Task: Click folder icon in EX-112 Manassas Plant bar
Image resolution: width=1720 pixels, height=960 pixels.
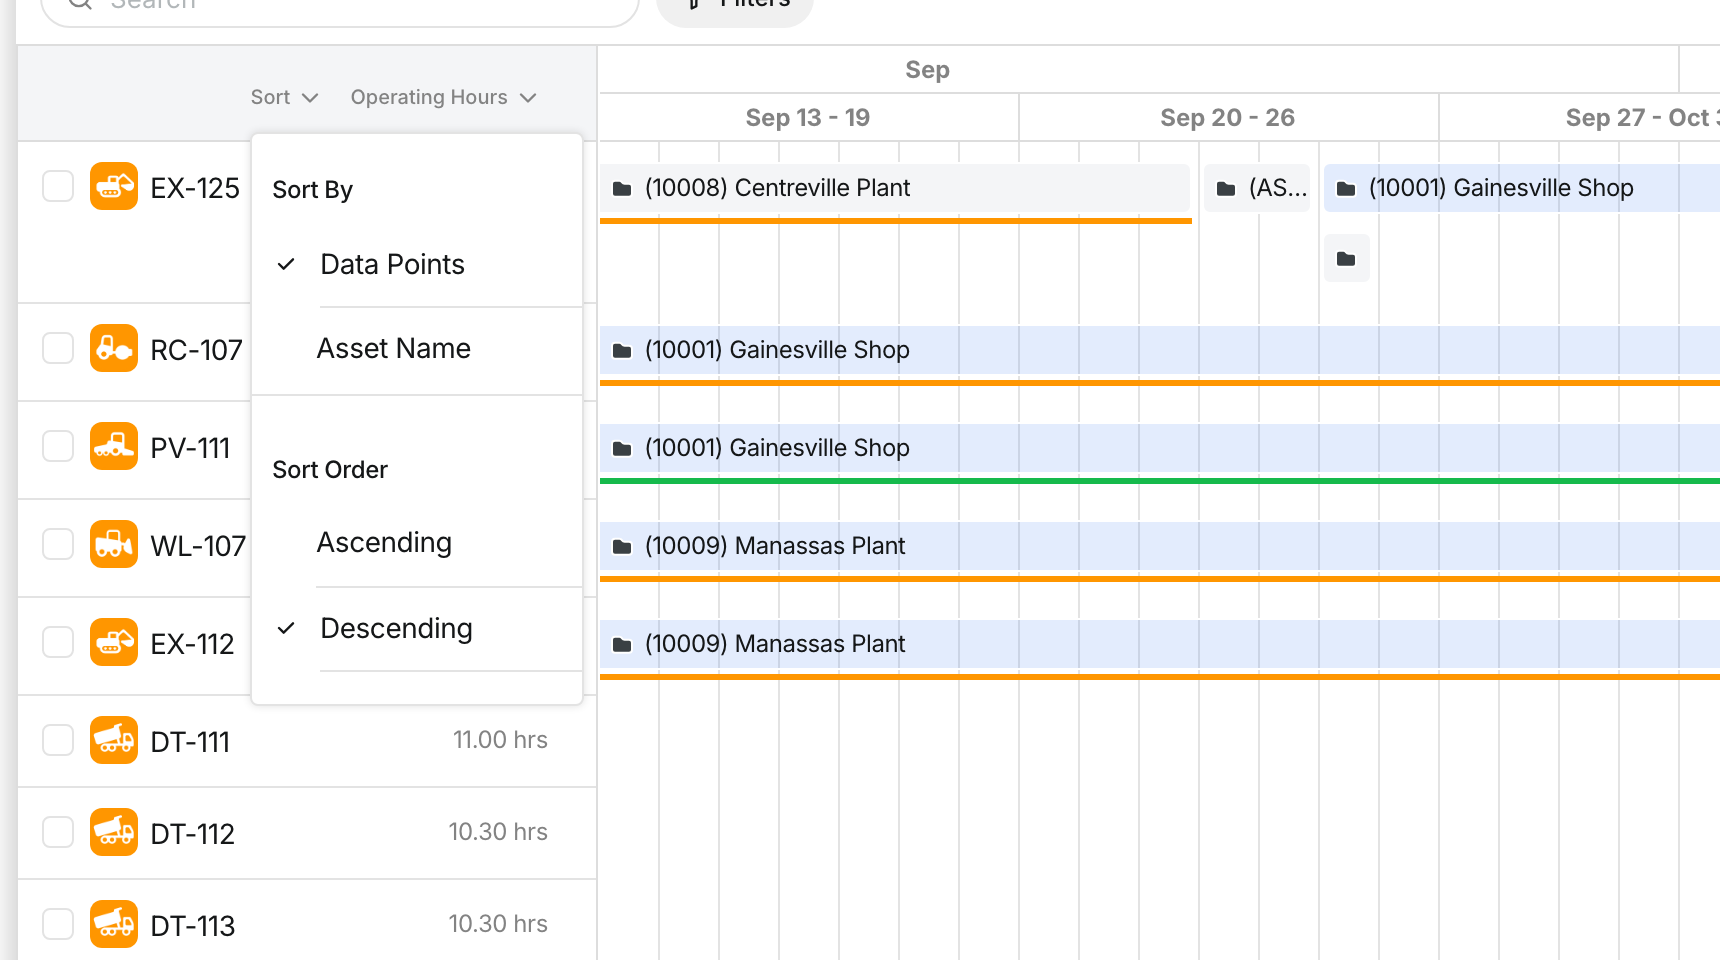Action: [x=622, y=645]
